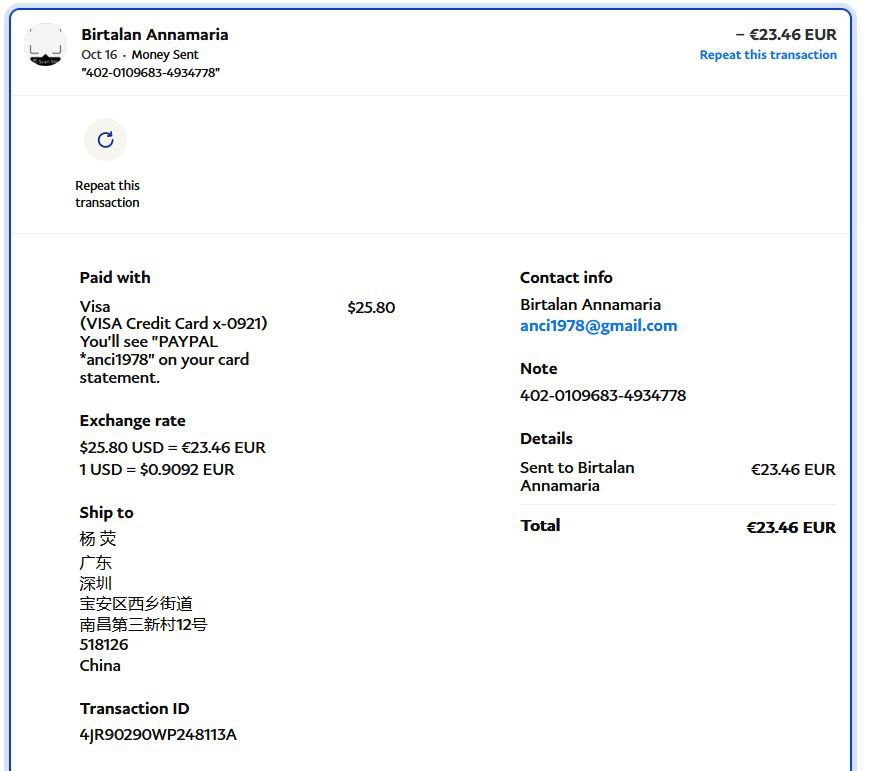Screen dimensions: 882x771
Task: Click the postal code 518126
Action: click(x=104, y=645)
